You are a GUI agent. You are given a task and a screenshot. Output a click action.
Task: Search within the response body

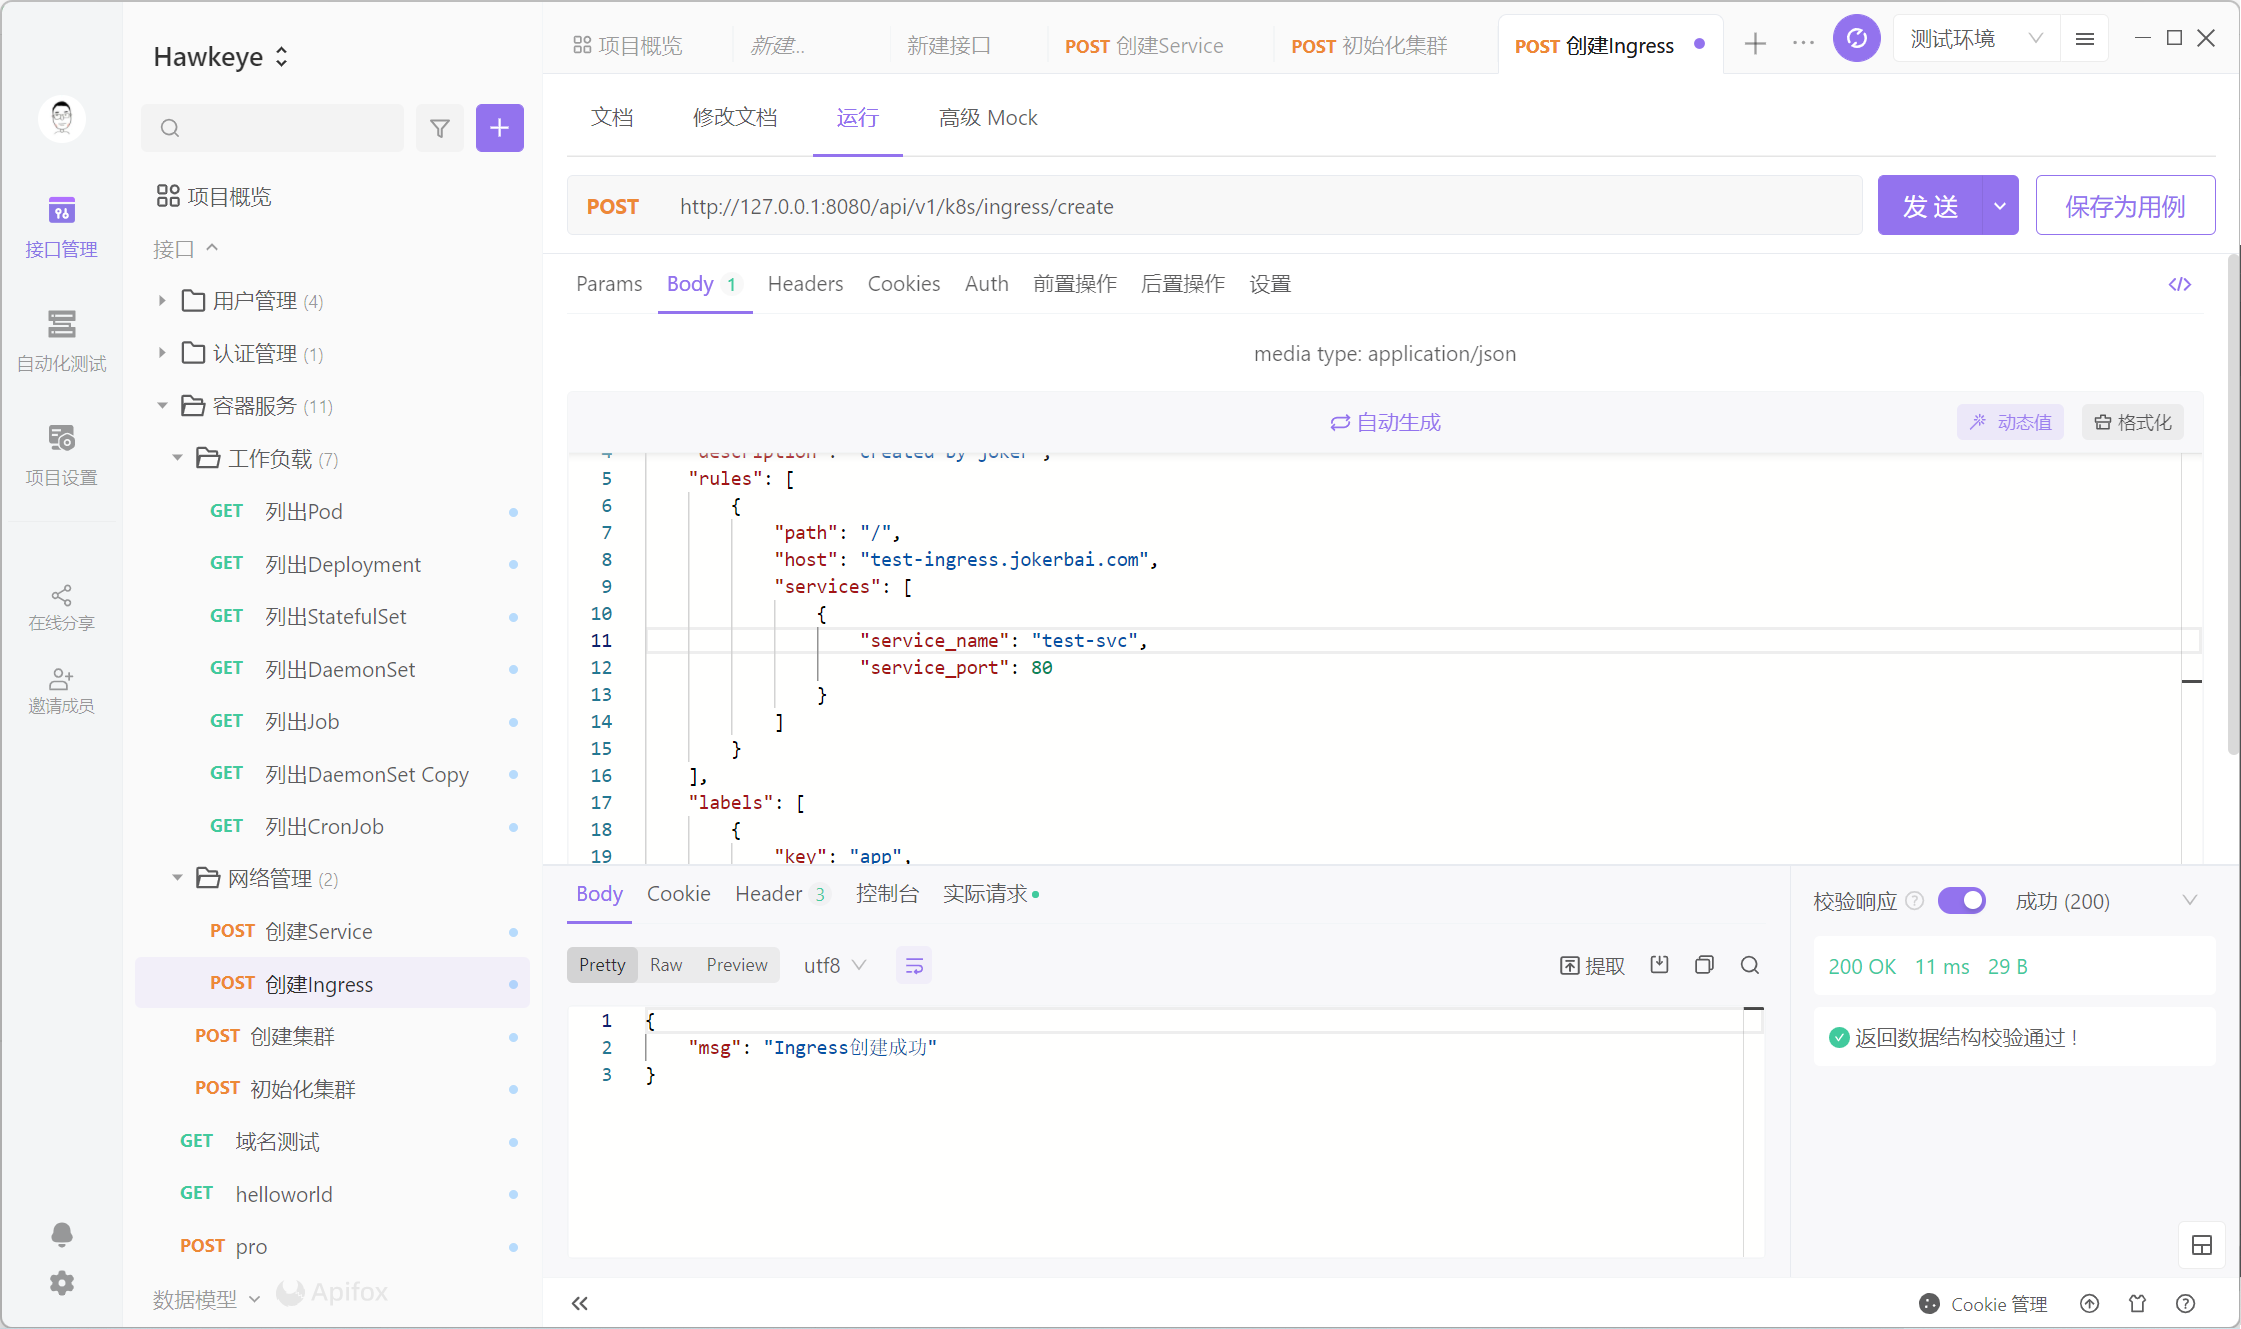tap(1750, 965)
